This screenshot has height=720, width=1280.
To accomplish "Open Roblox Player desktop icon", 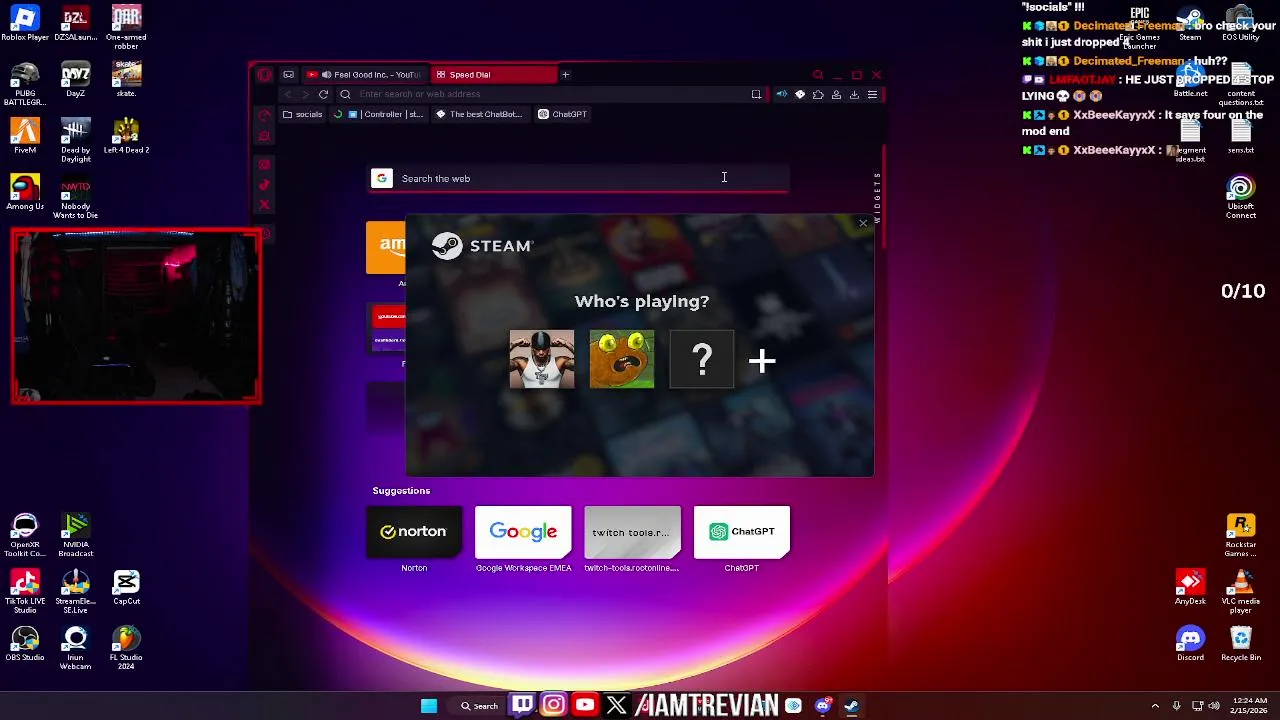I will point(25,24).
